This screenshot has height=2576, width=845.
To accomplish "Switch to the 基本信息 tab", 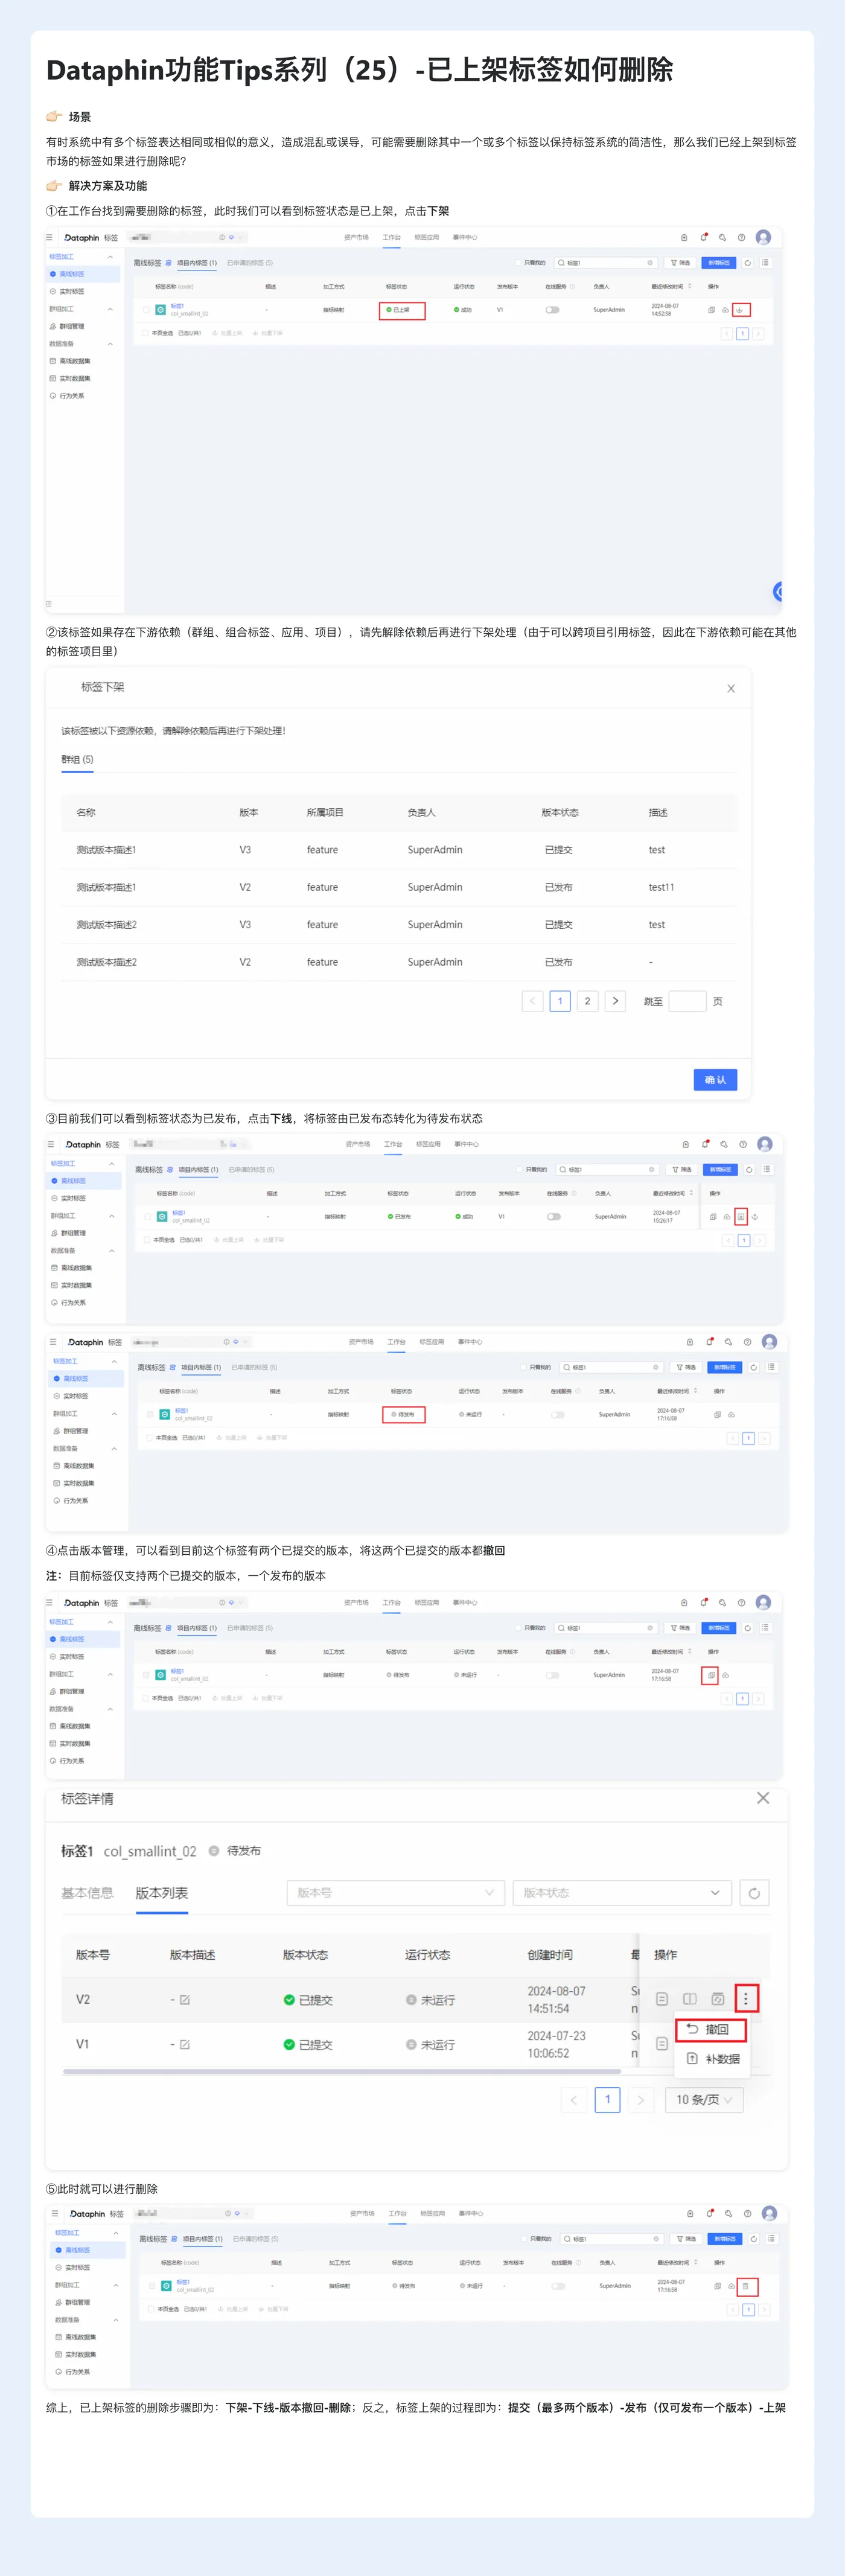I will coord(87,1893).
